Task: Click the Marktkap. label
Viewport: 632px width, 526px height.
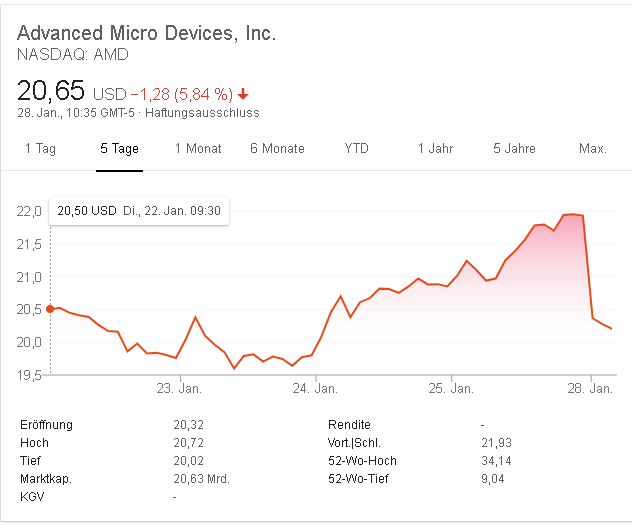Action: [x=46, y=479]
